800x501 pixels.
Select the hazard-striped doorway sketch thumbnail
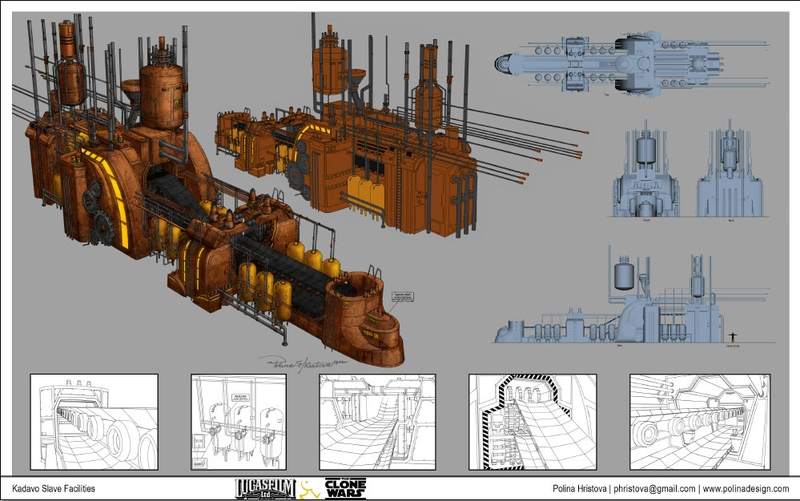(533, 422)
